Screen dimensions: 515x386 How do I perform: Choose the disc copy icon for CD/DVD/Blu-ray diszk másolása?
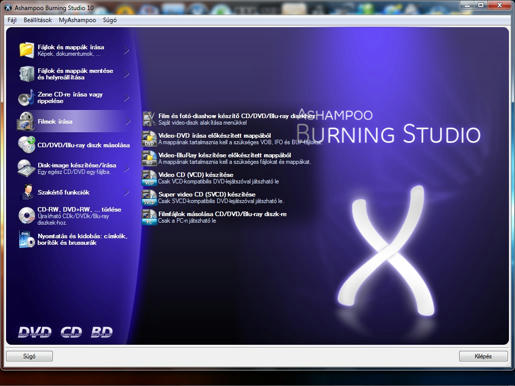[26, 145]
